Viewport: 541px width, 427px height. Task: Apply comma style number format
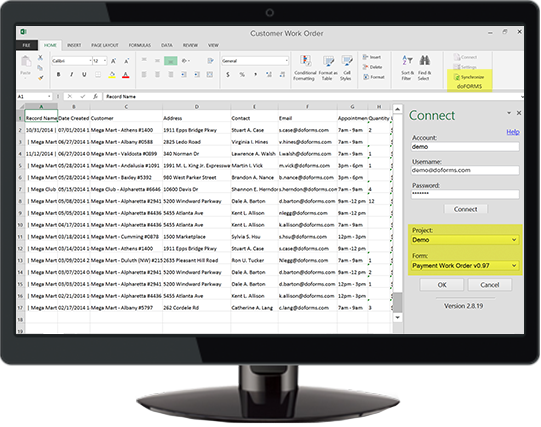(x=256, y=75)
